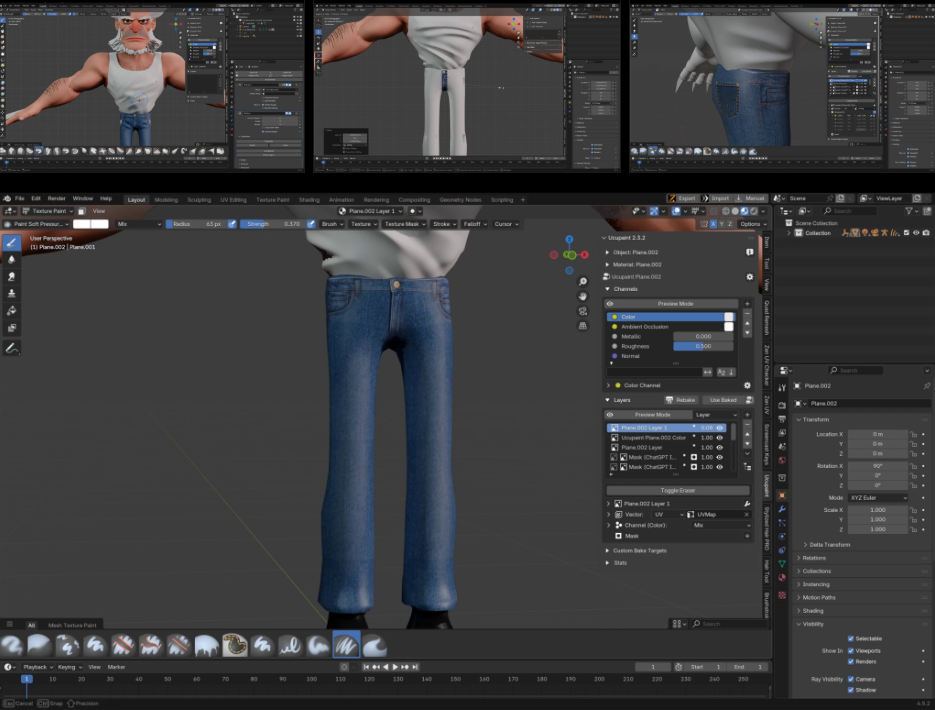
Task: Click the add channel plus button
Action: tap(747, 303)
